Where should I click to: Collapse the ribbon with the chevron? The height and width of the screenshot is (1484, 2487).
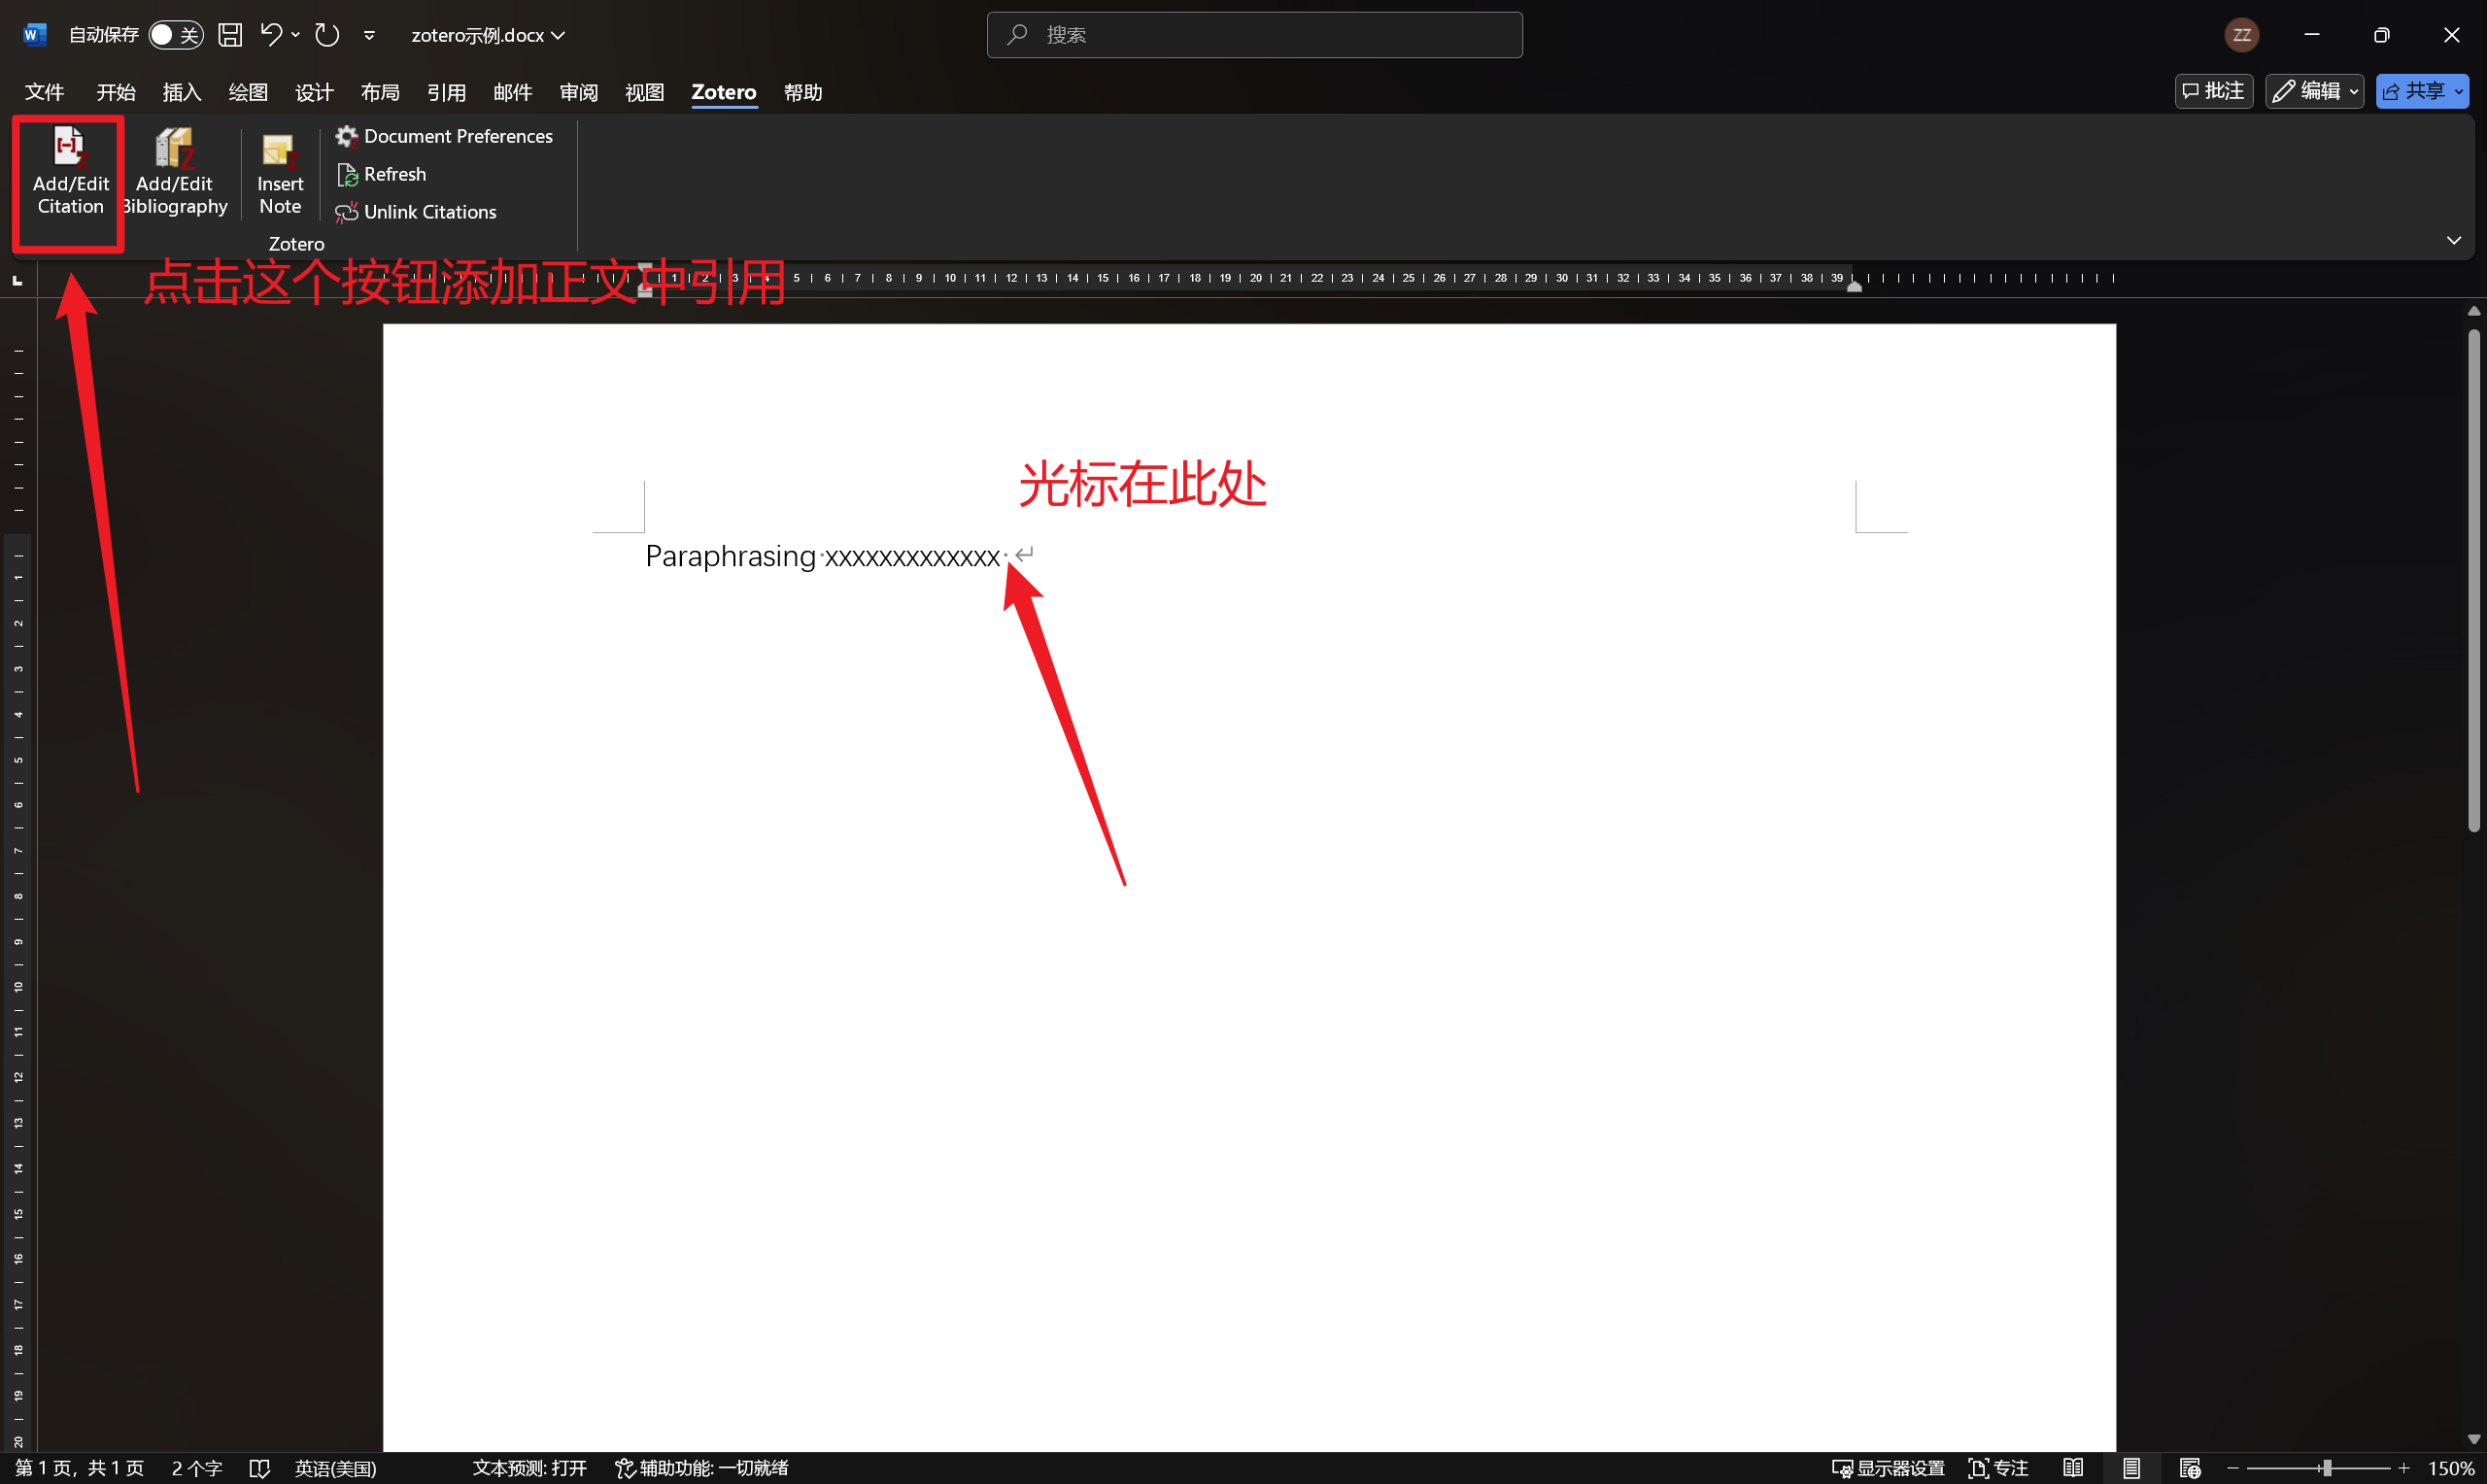2455,240
